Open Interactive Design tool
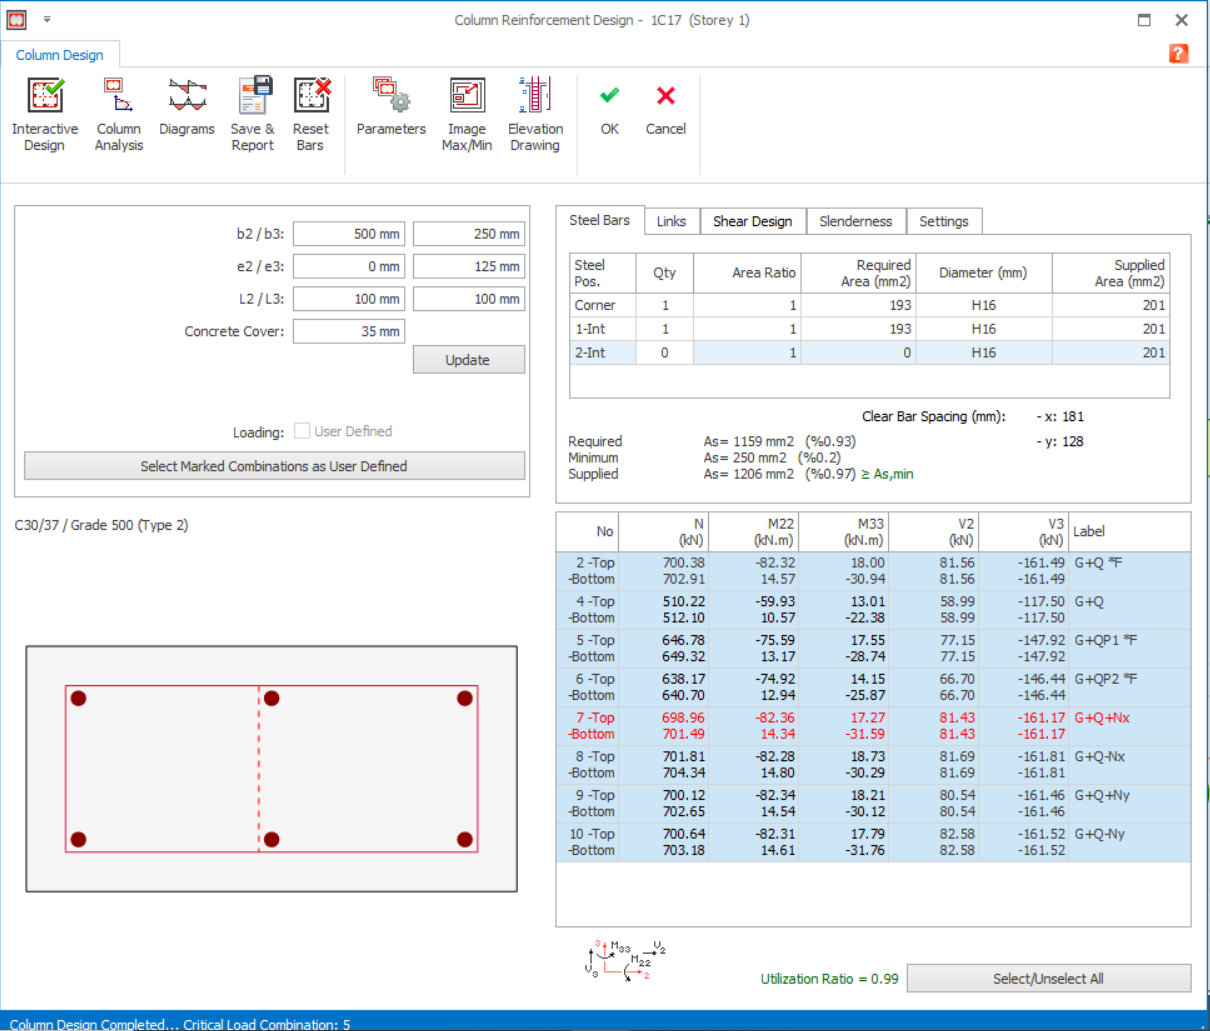The width and height of the screenshot is (1210, 1031). point(45,97)
